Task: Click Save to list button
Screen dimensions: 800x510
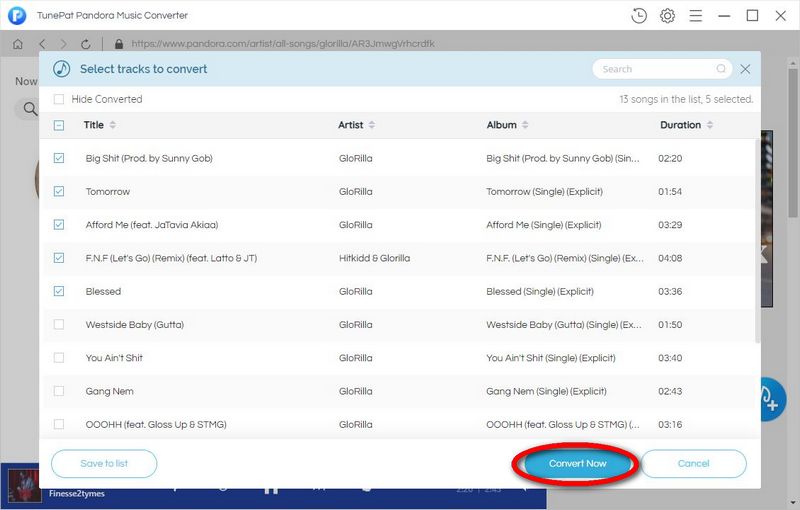Action: (104, 464)
